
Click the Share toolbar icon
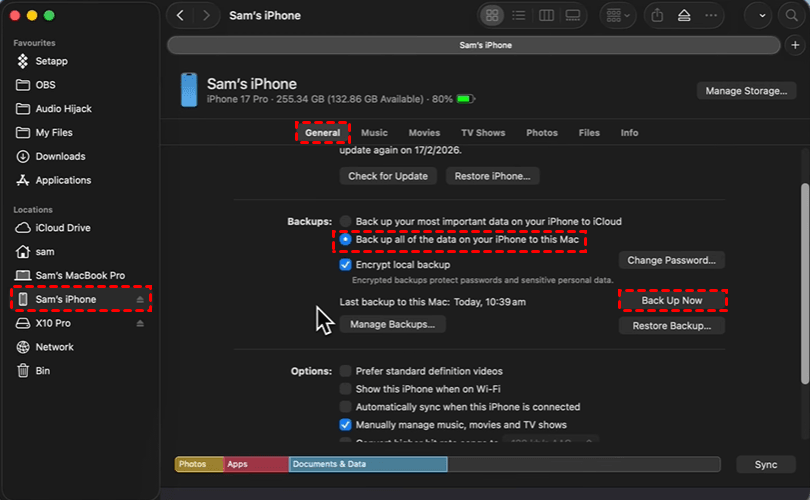click(657, 15)
